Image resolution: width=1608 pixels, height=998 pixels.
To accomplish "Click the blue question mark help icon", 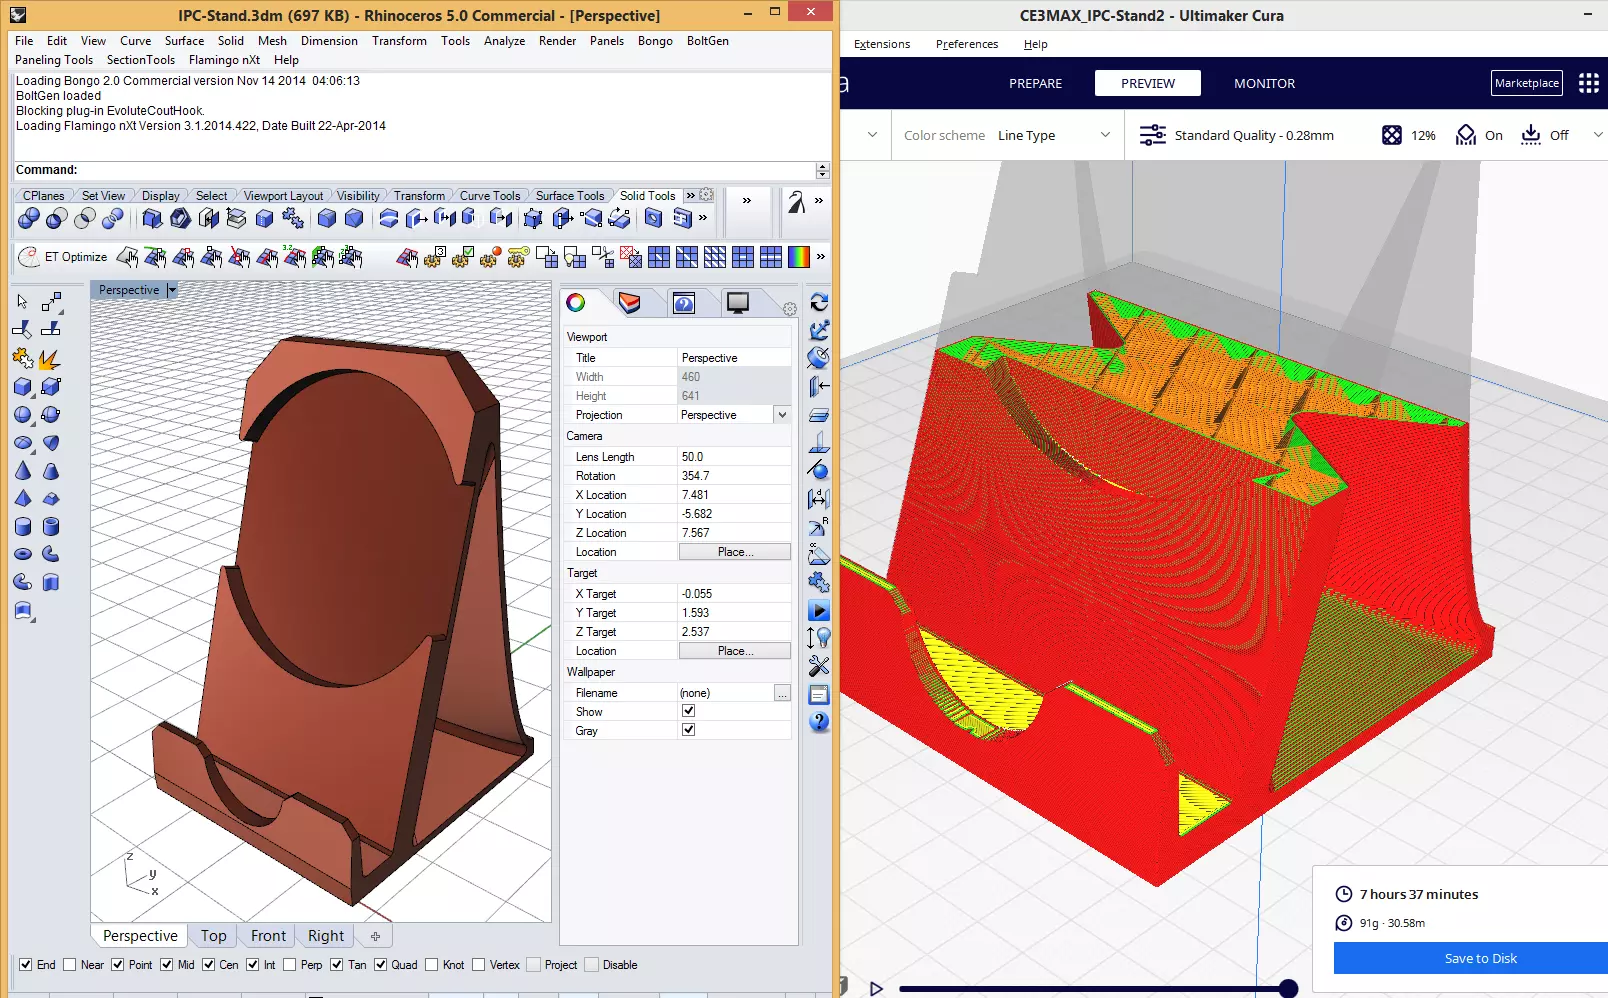I will (x=819, y=722).
